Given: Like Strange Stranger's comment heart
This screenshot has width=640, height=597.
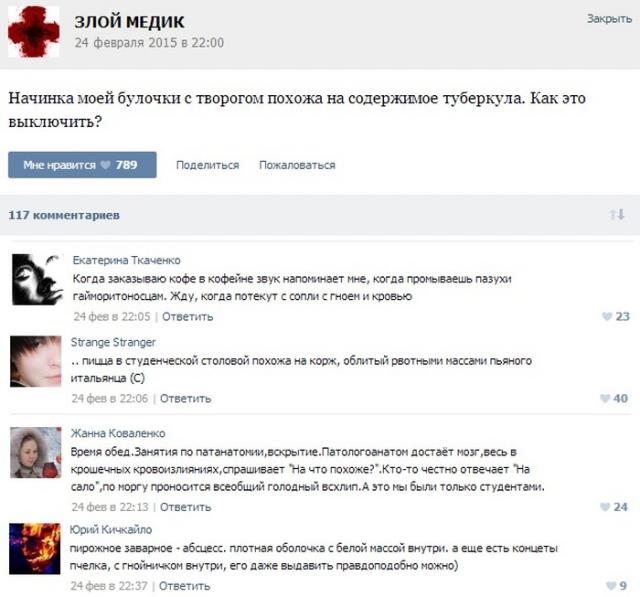Looking at the screenshot, I should tap(604, 398).
